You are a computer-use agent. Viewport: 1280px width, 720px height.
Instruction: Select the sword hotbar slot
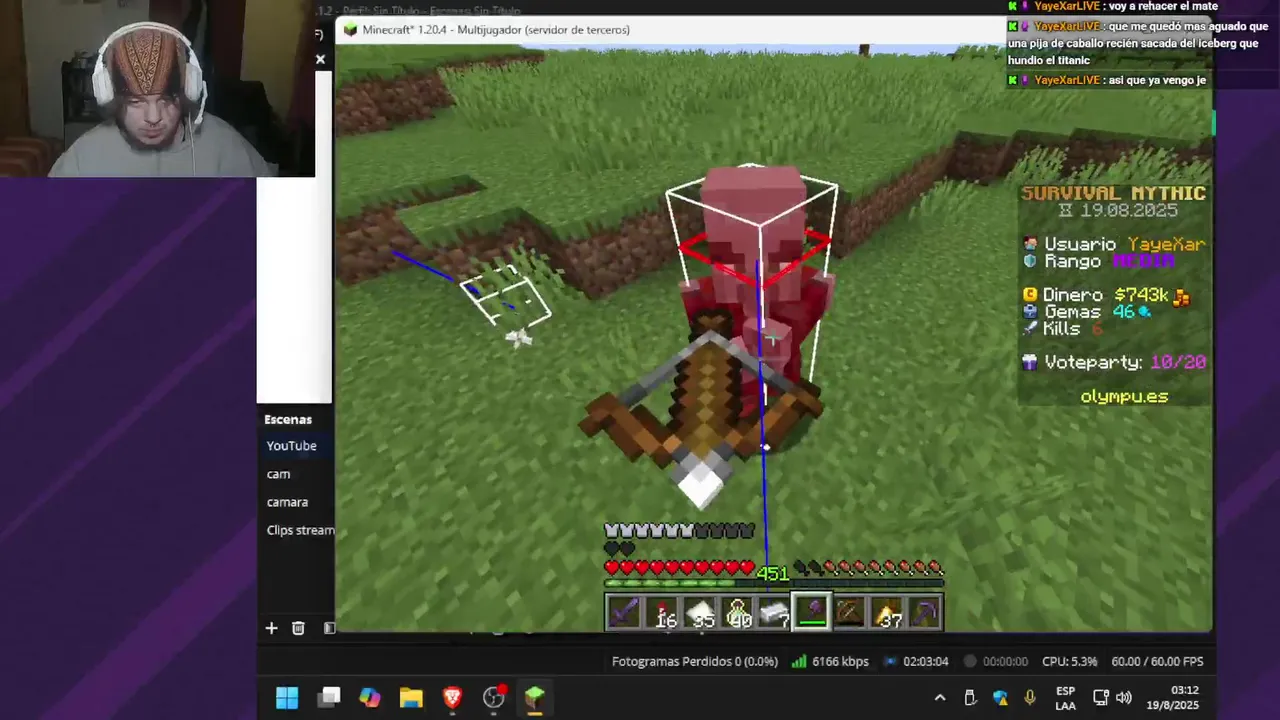click(x=624, y=612)
